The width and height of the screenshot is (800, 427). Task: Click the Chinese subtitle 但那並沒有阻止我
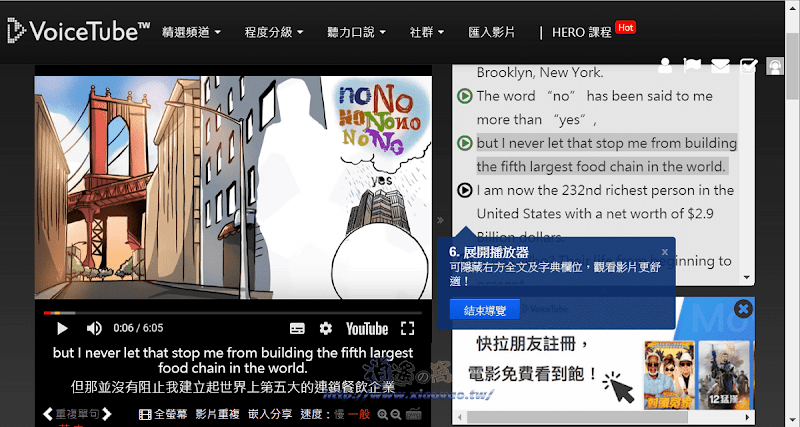tap(233, 387)
